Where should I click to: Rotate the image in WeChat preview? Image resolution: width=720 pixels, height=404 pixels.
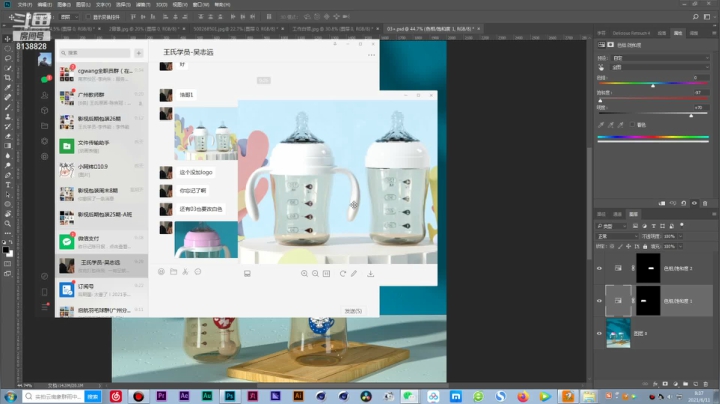pyautogui.click(x=343, y=274)
